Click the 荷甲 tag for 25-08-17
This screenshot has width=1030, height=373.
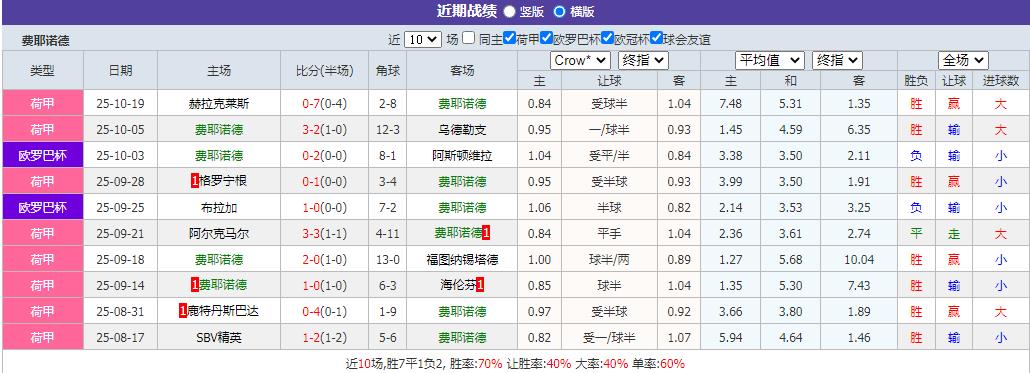[43, 338]
